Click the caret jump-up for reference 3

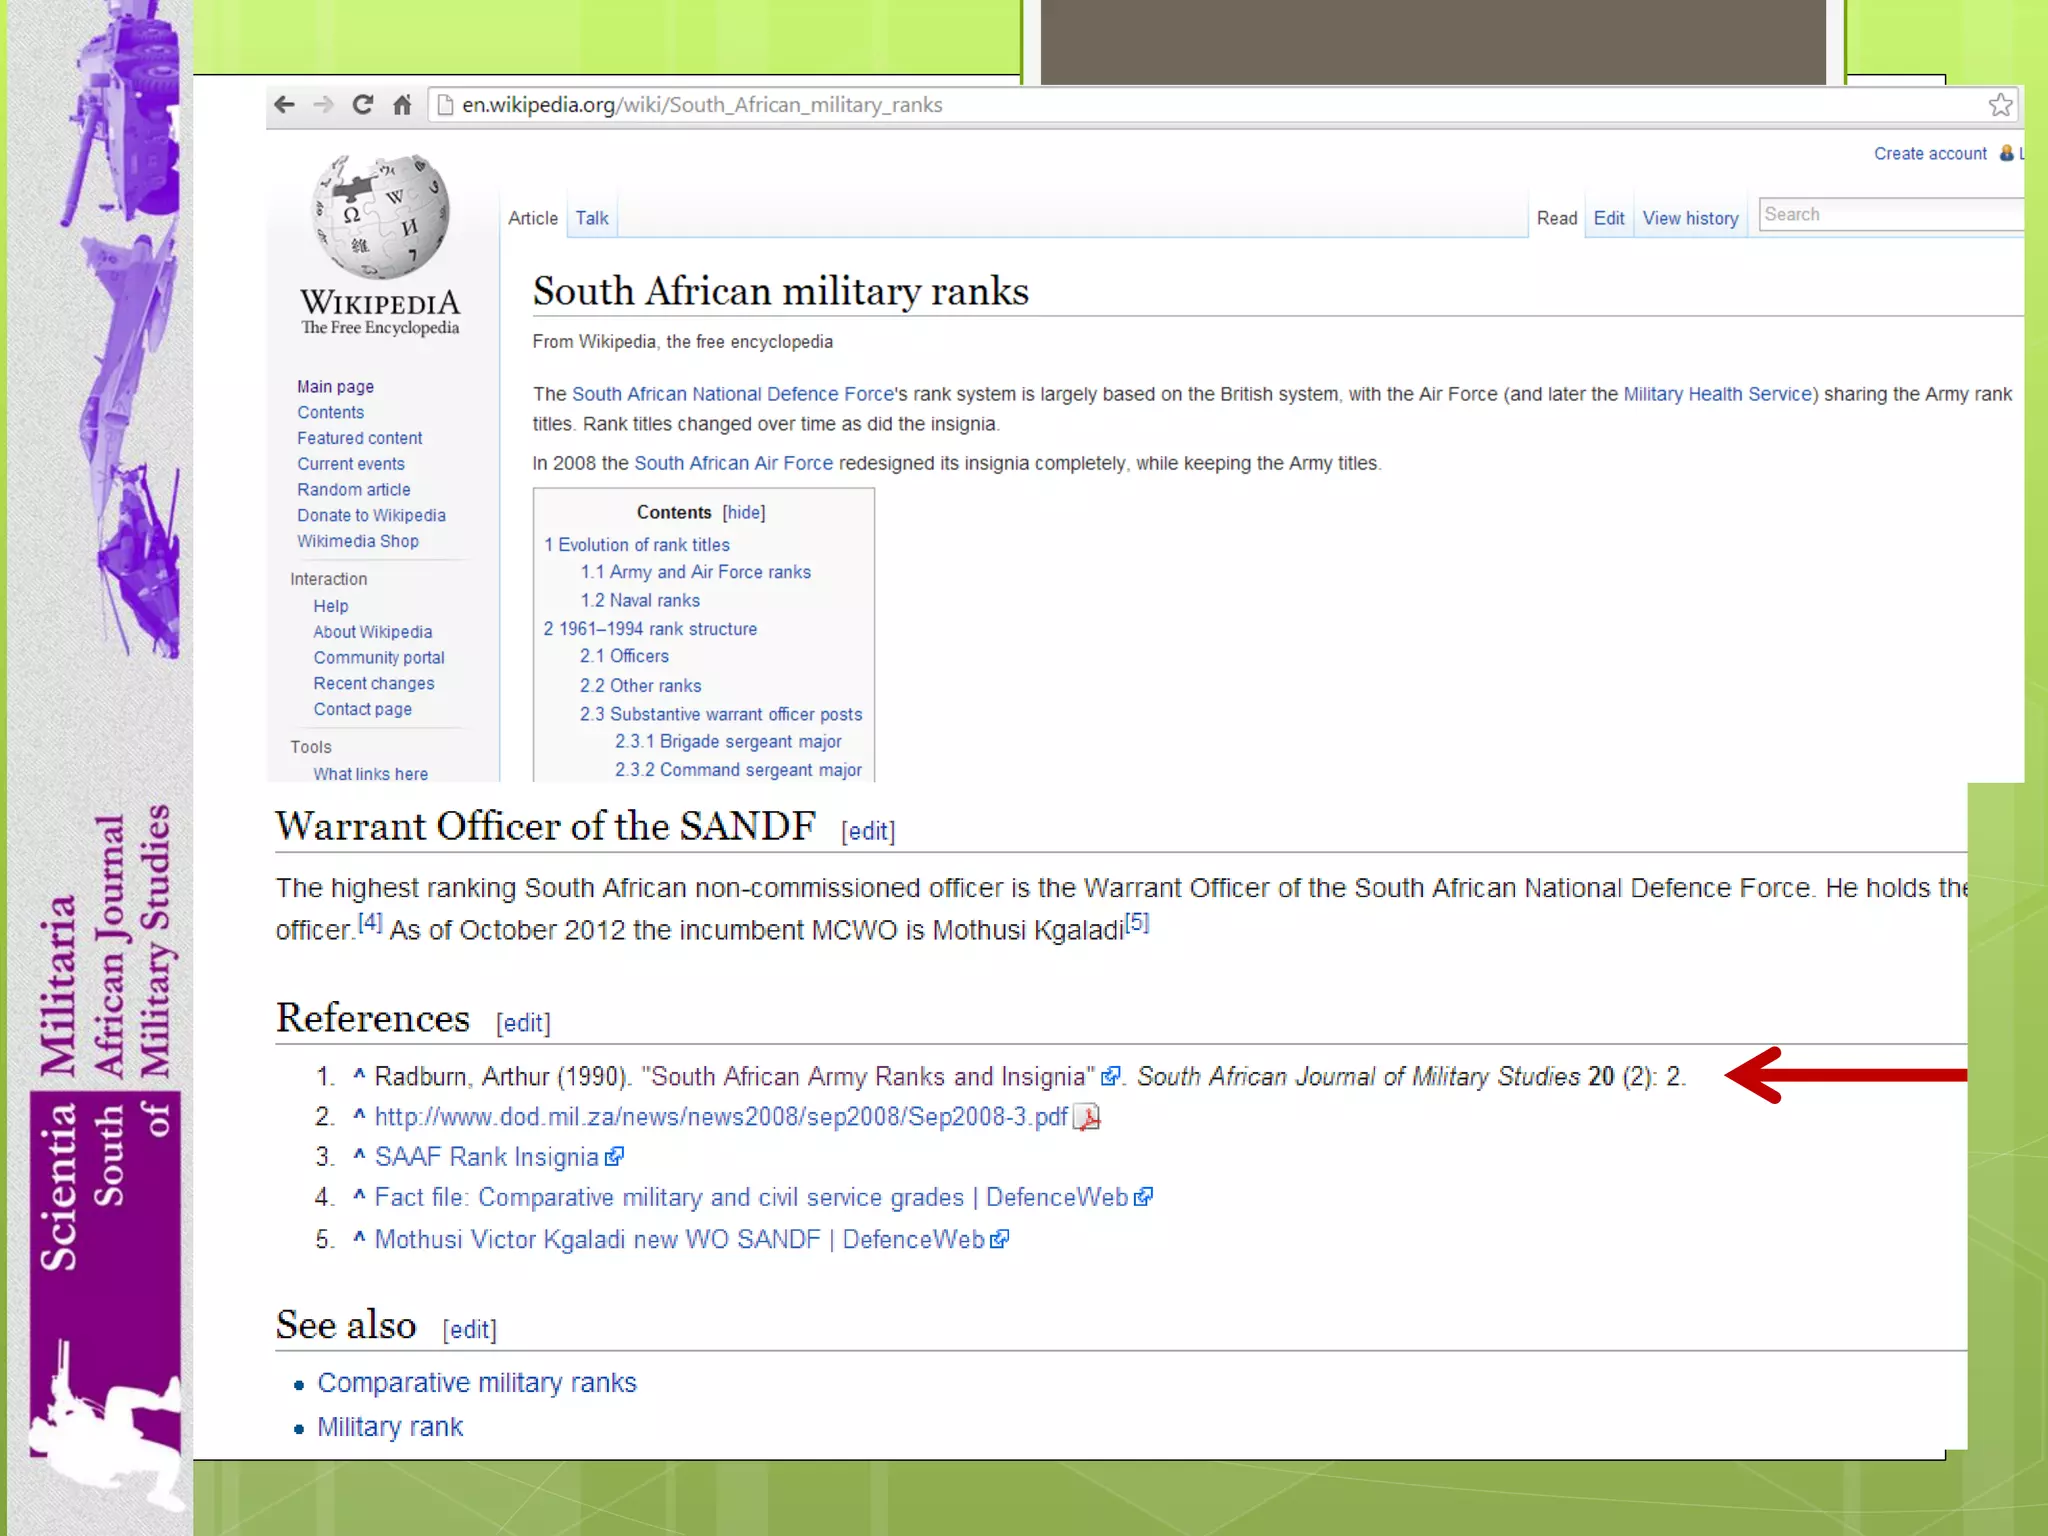pos(359,1155)
